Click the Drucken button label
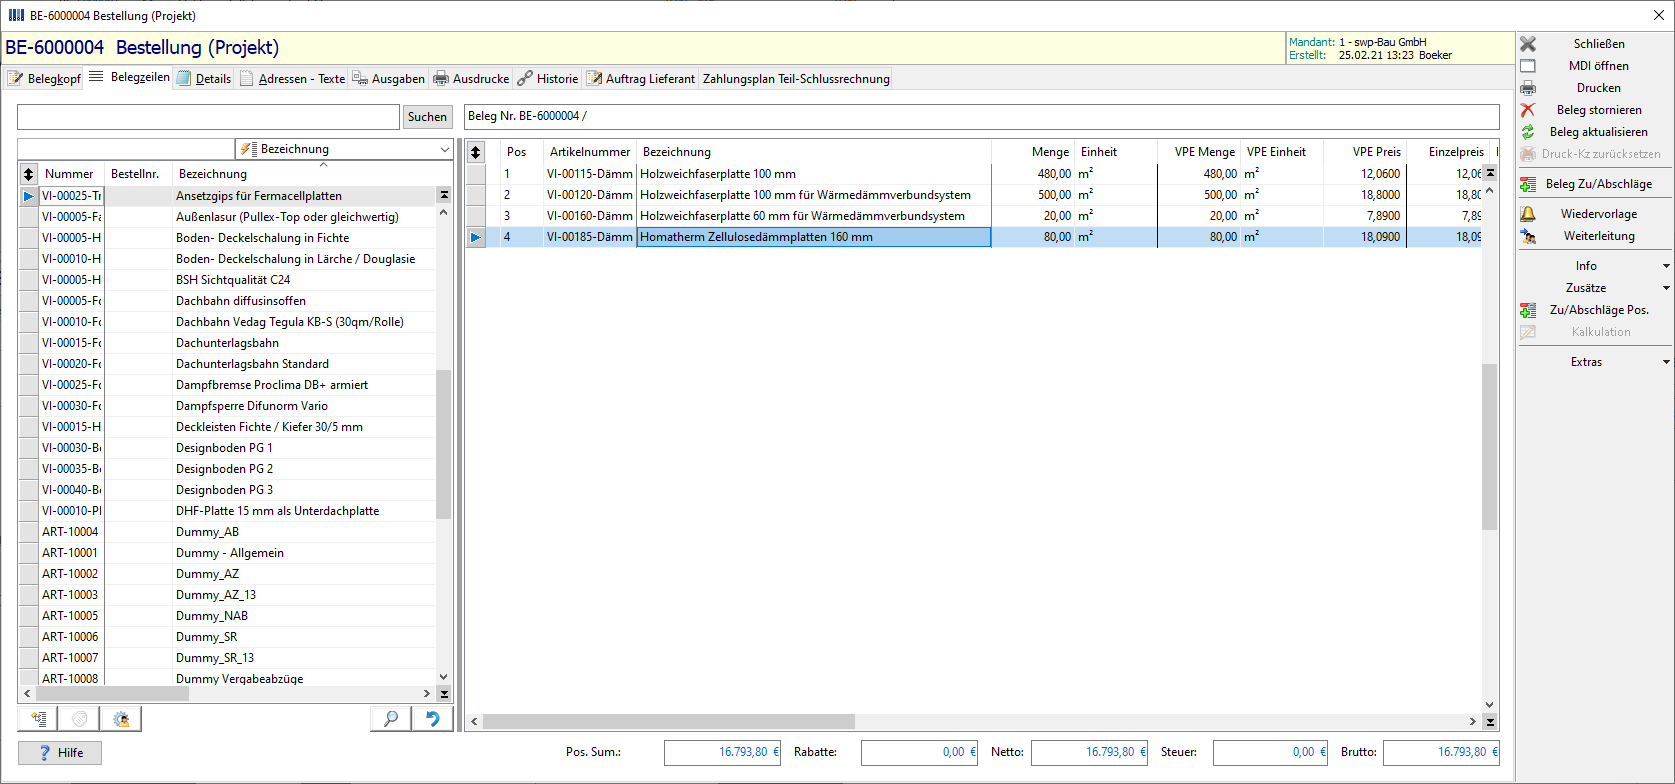 point(1599,88)
